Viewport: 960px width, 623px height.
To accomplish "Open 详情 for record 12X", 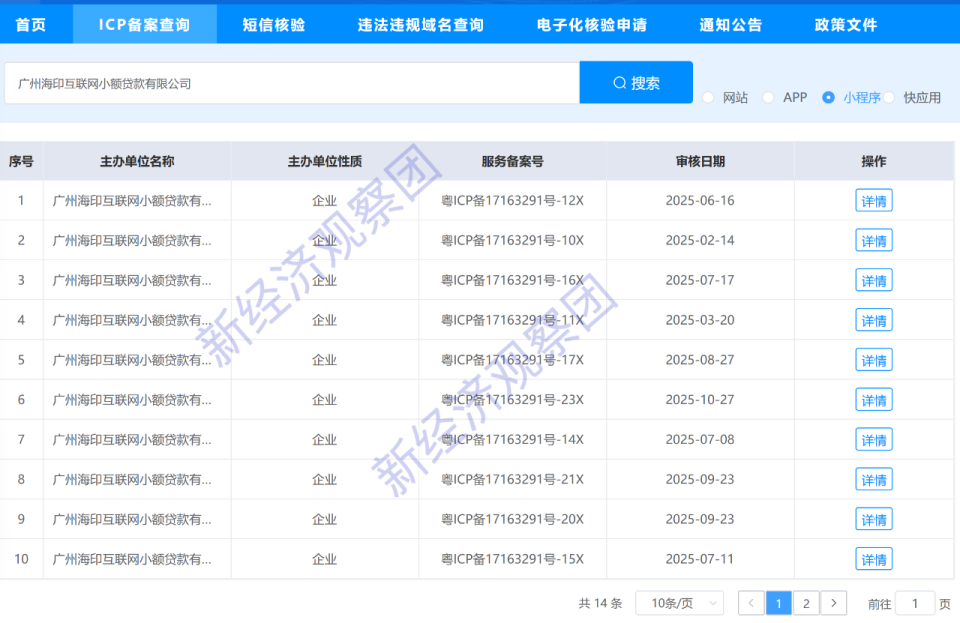I will [x=874, y=201].
